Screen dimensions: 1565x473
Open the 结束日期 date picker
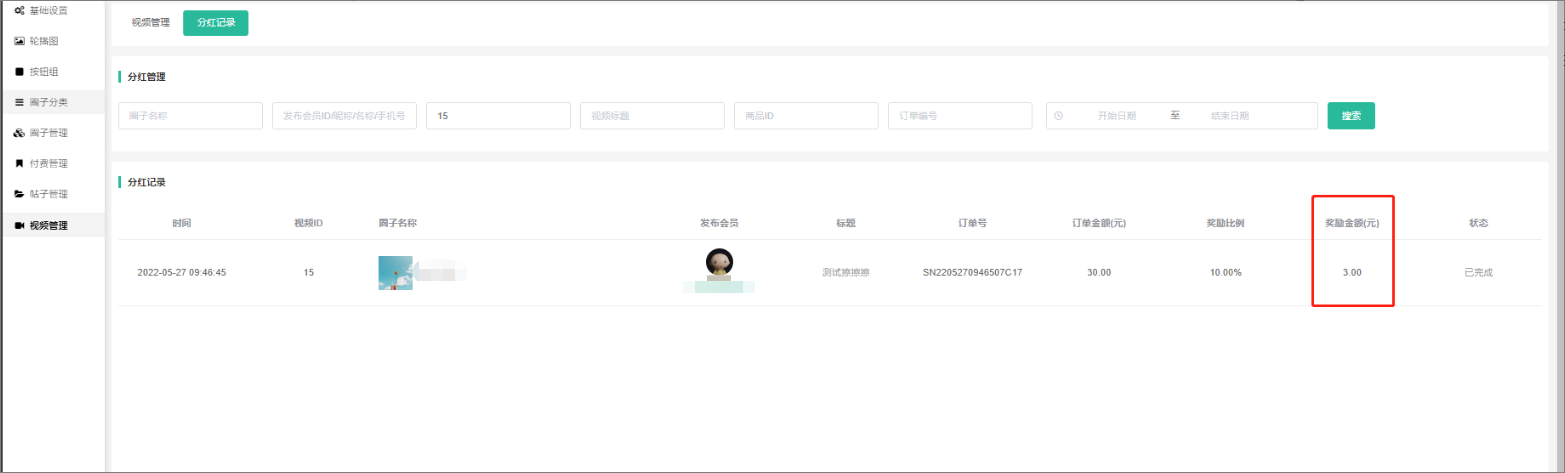1229,116
